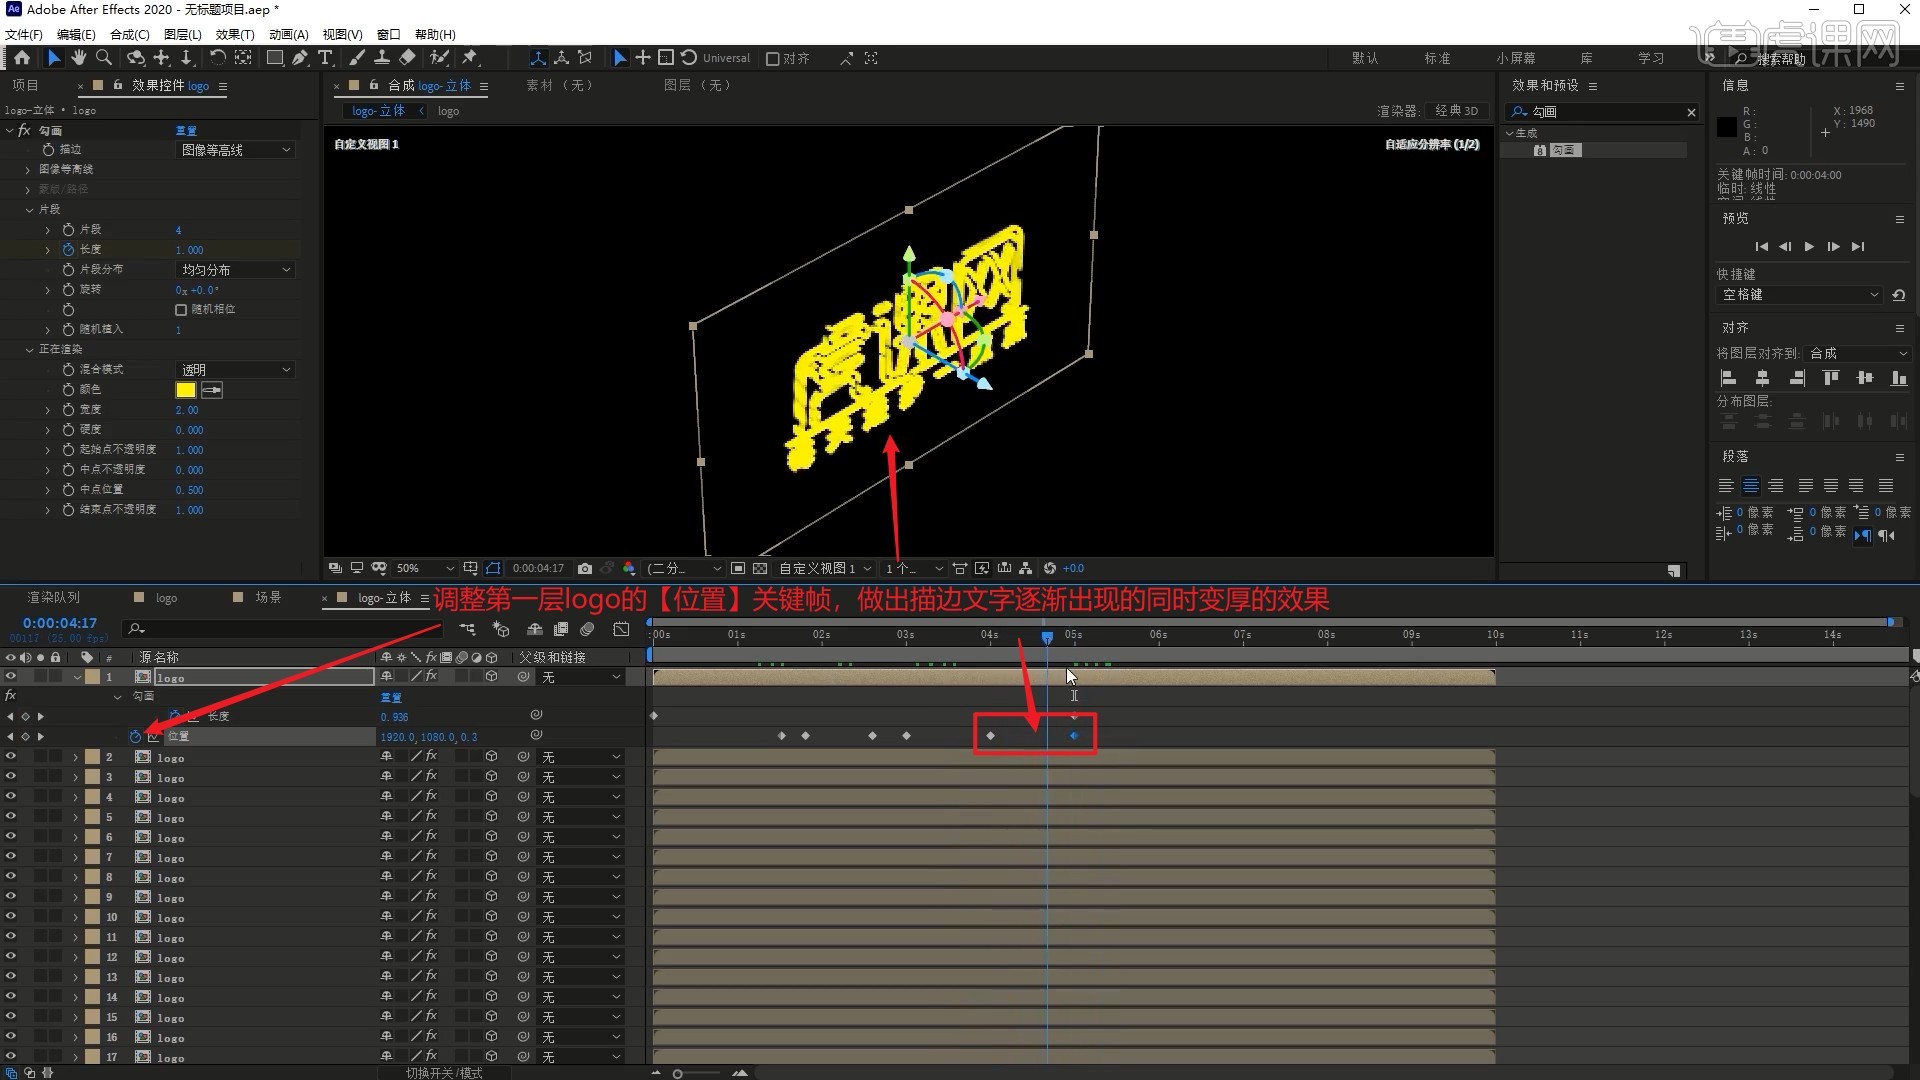Viewport: 1920px width, 1080px height.
Task: Toggle the 随机相位 checkbox
Action: pos(181,310)
